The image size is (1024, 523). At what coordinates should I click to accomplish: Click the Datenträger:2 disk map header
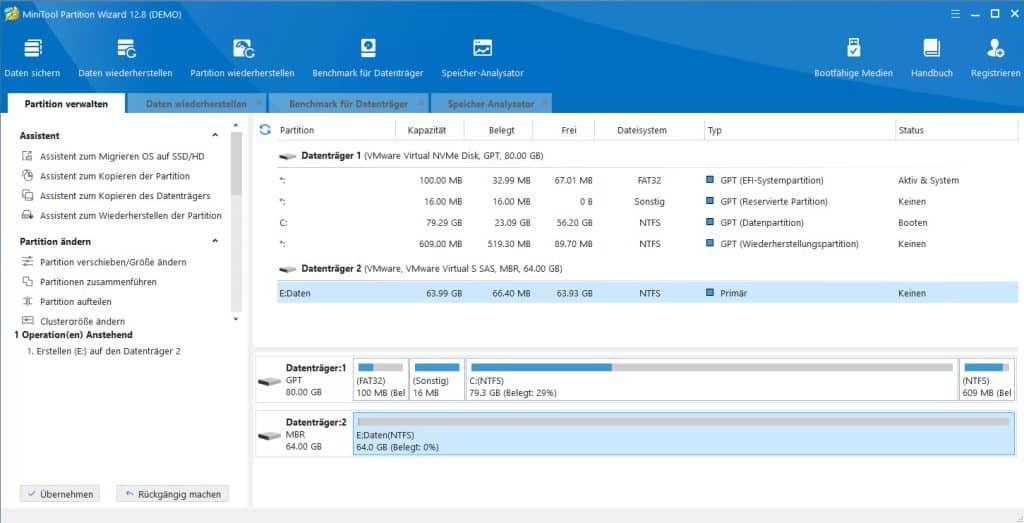click(x=304, y=434)
